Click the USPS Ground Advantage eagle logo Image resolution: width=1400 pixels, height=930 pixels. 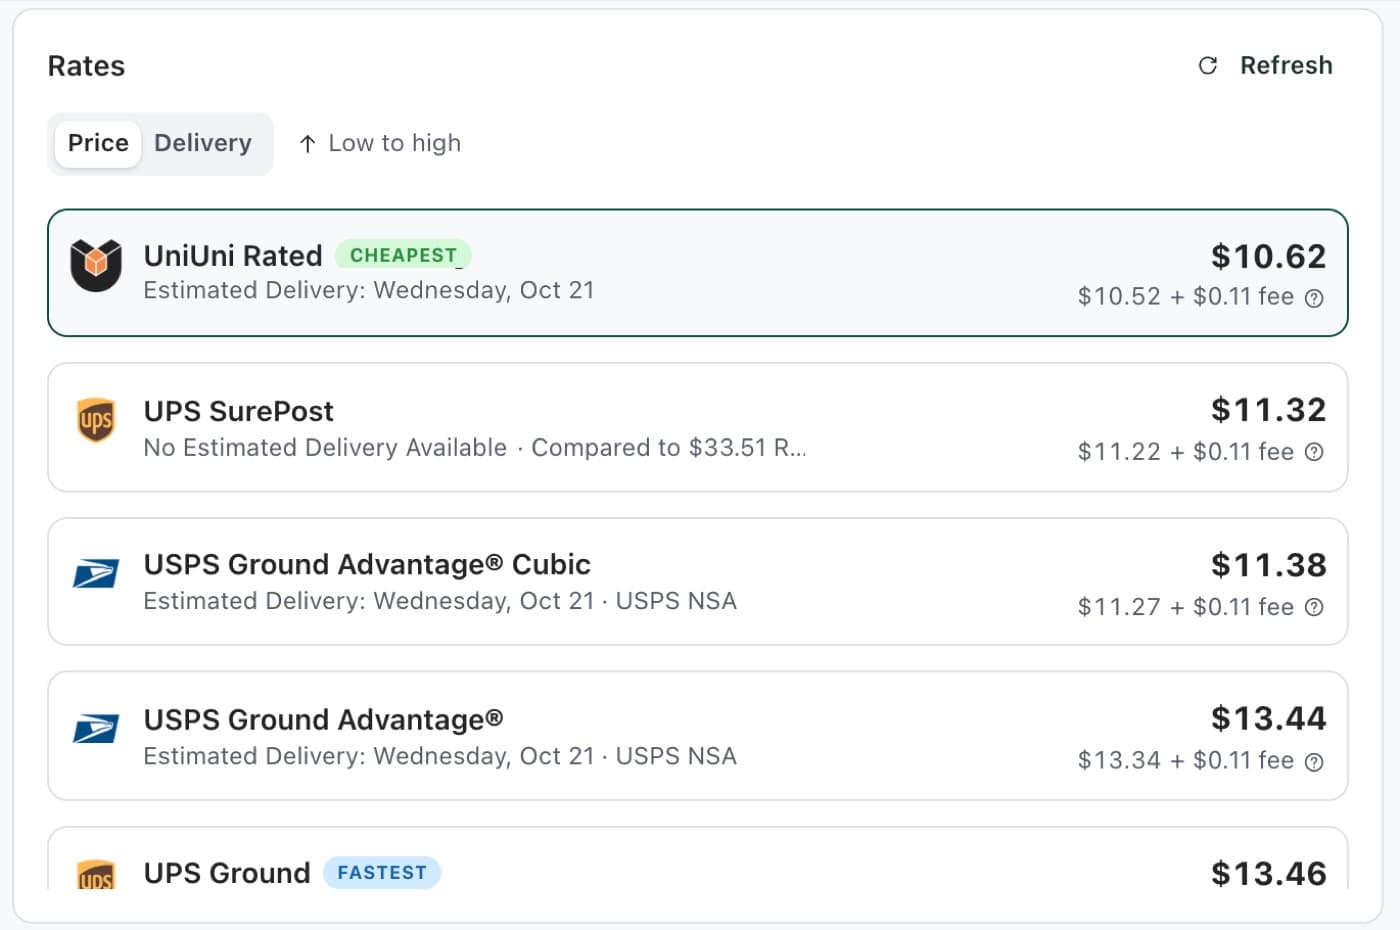[96, 729]
